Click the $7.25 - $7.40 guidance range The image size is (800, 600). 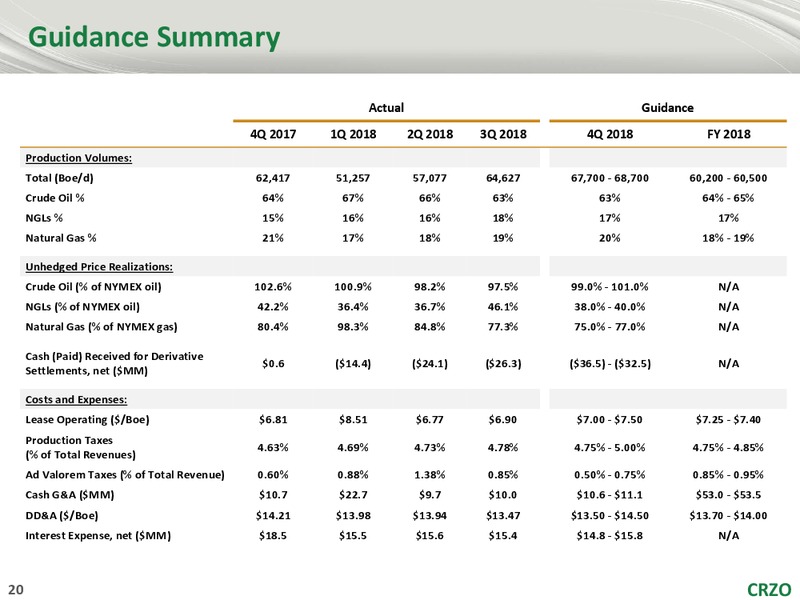pos(728,420)
